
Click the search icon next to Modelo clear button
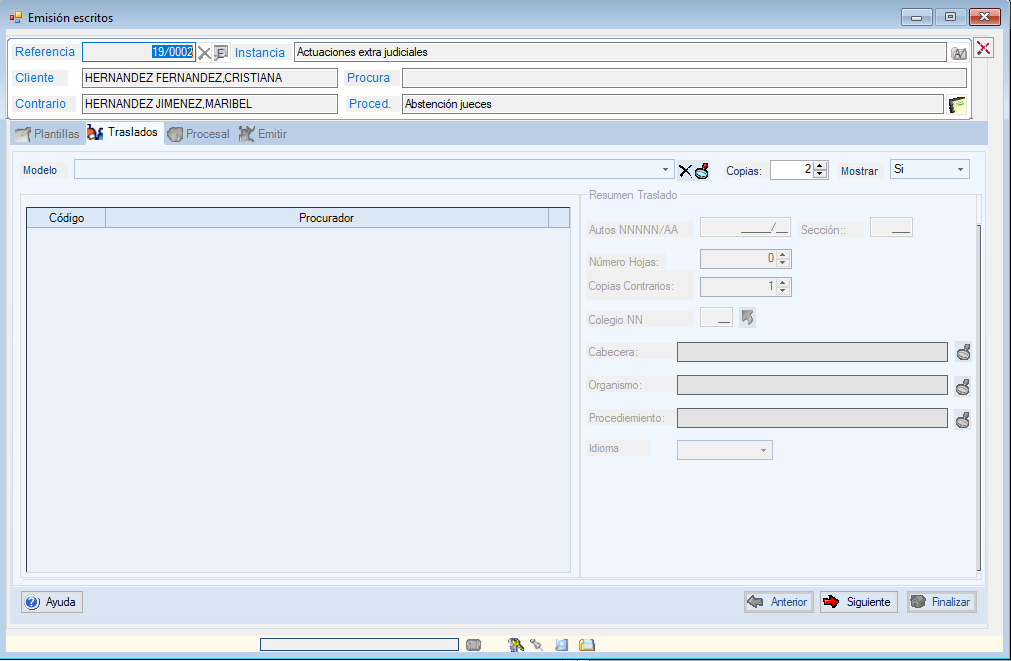click(702, 170)
